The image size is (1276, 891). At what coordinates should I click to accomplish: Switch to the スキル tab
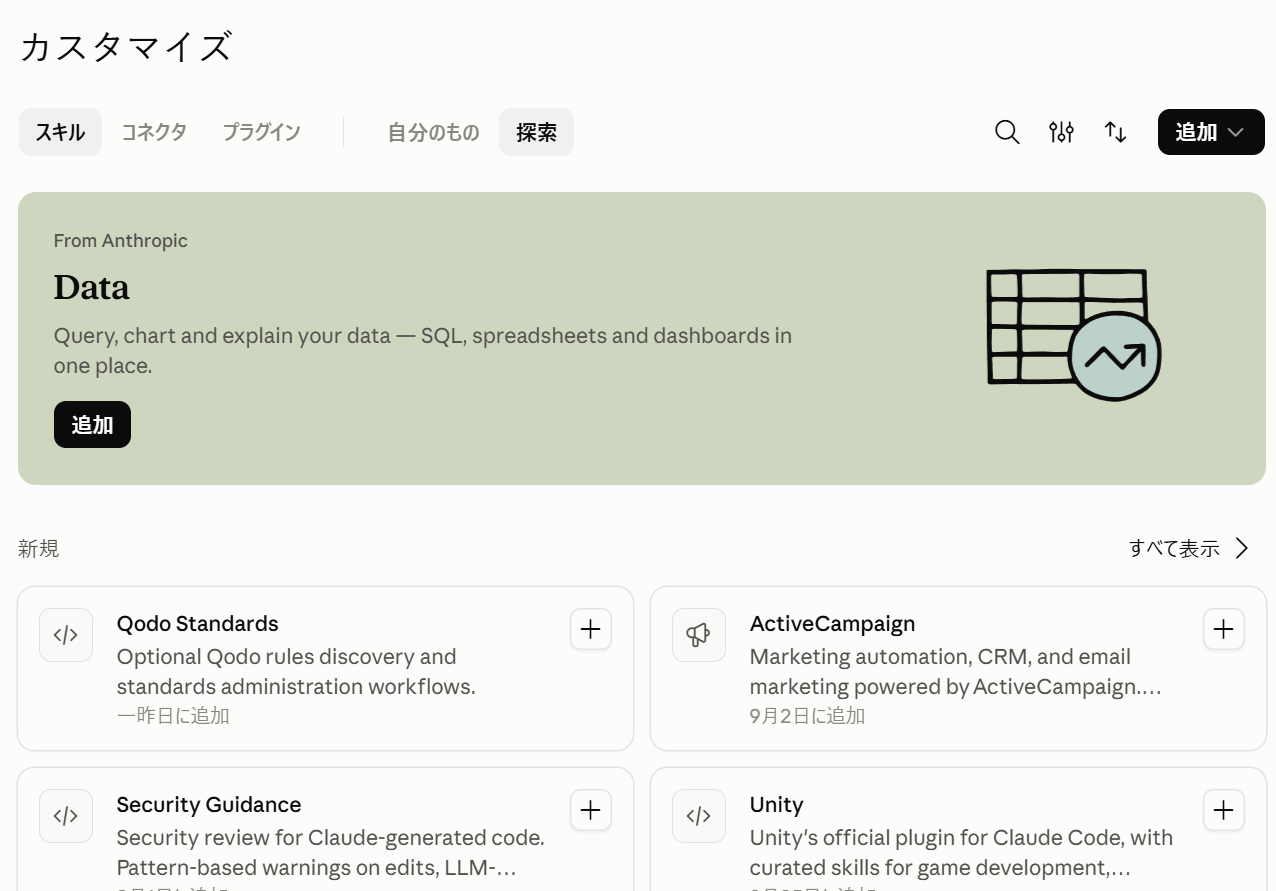point(60,132)
